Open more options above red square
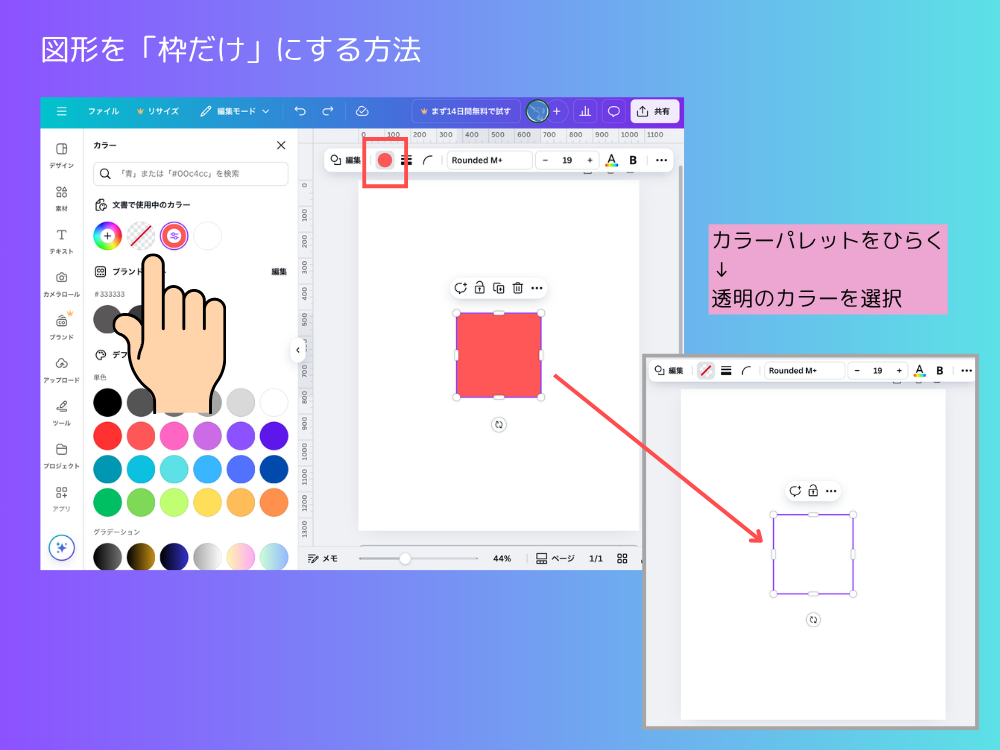1000x750 pixels. (x=537, y=288)
